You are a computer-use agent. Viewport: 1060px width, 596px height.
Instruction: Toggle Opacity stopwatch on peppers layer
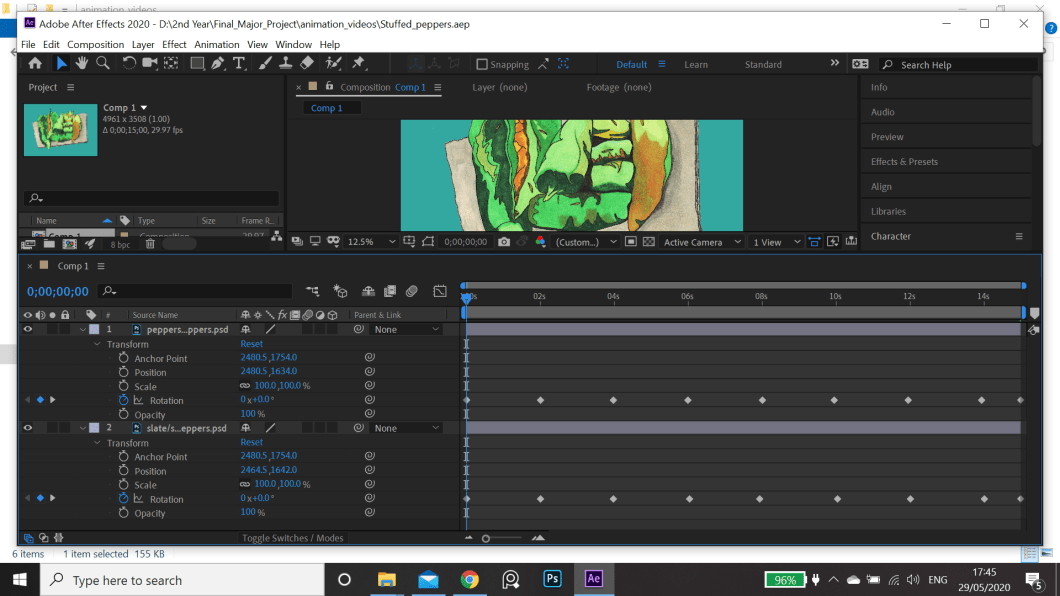tap(123, 414)
